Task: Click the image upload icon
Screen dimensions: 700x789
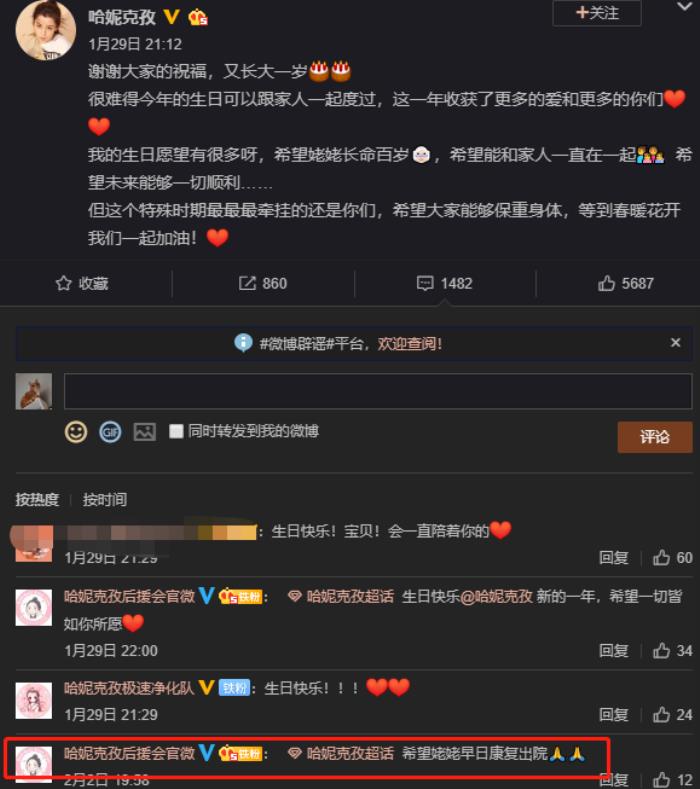Action: pos(144,432)
